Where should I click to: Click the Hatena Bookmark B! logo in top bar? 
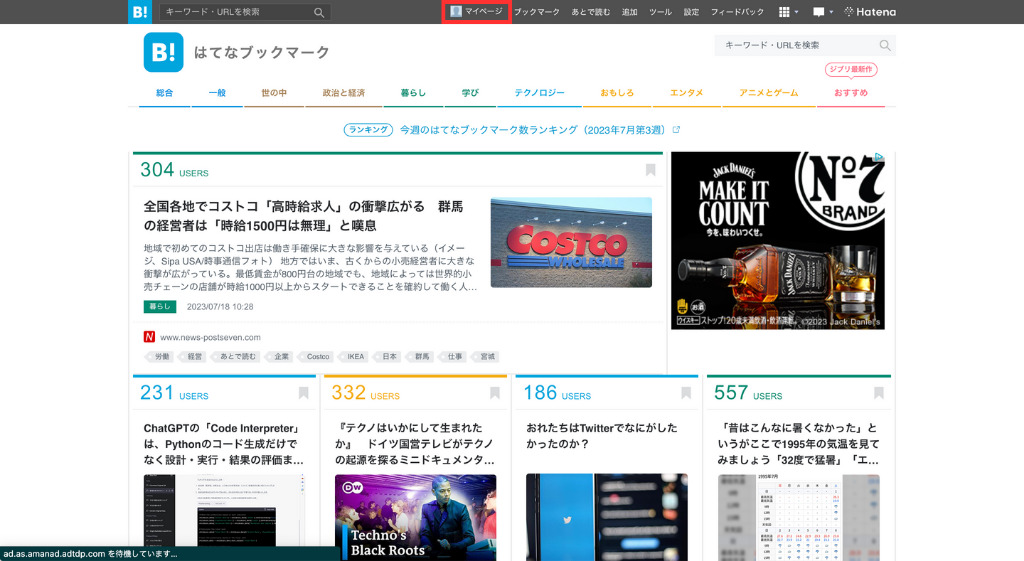click(140, 12)
